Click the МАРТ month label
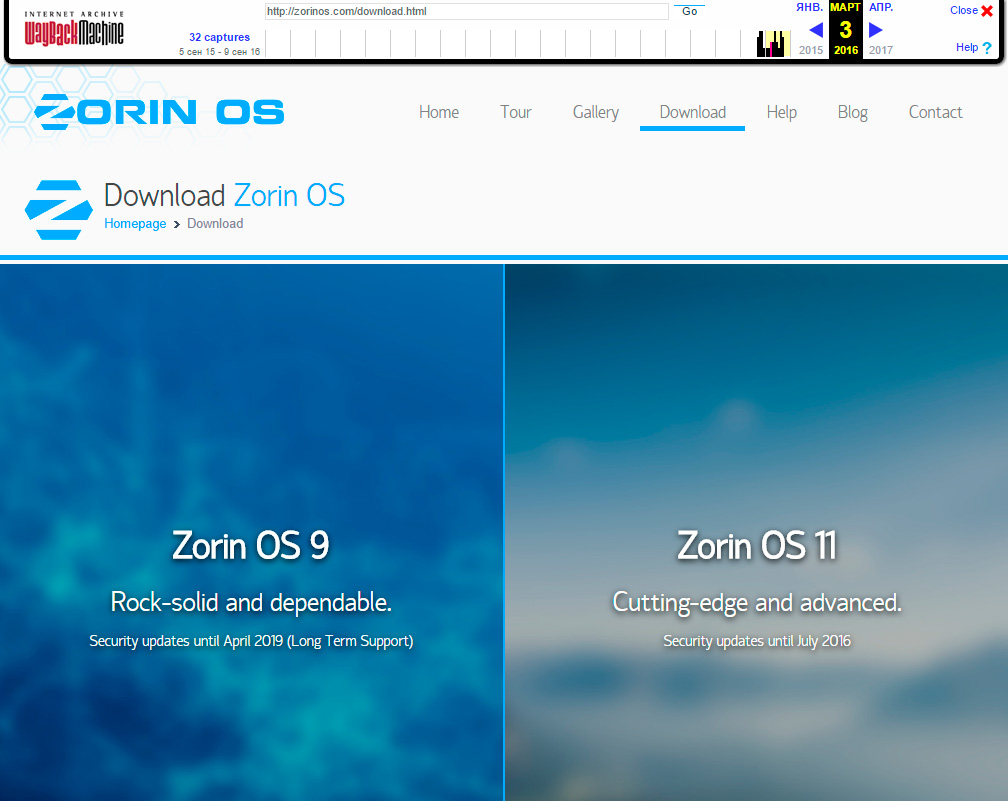The height and width of the screenshot is (801, 1008). click(845, 7)
